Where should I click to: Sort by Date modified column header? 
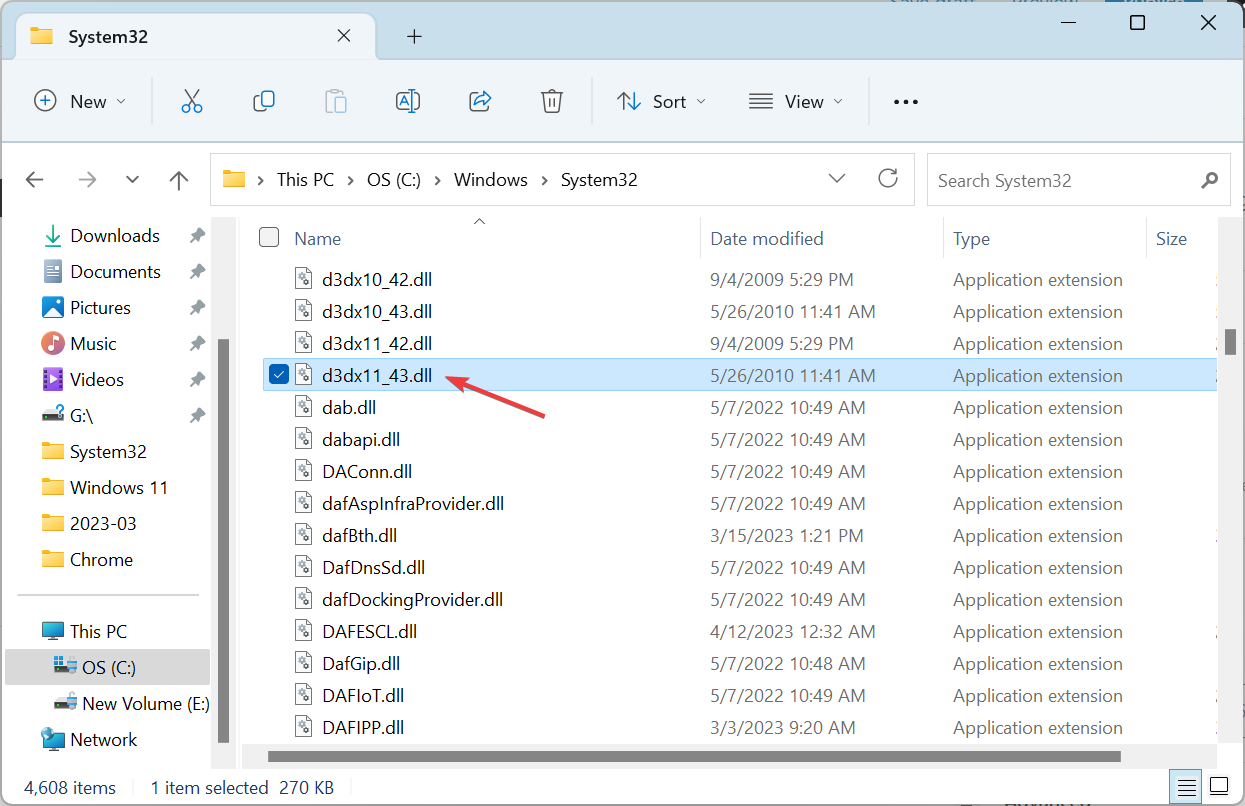point(767,238)
